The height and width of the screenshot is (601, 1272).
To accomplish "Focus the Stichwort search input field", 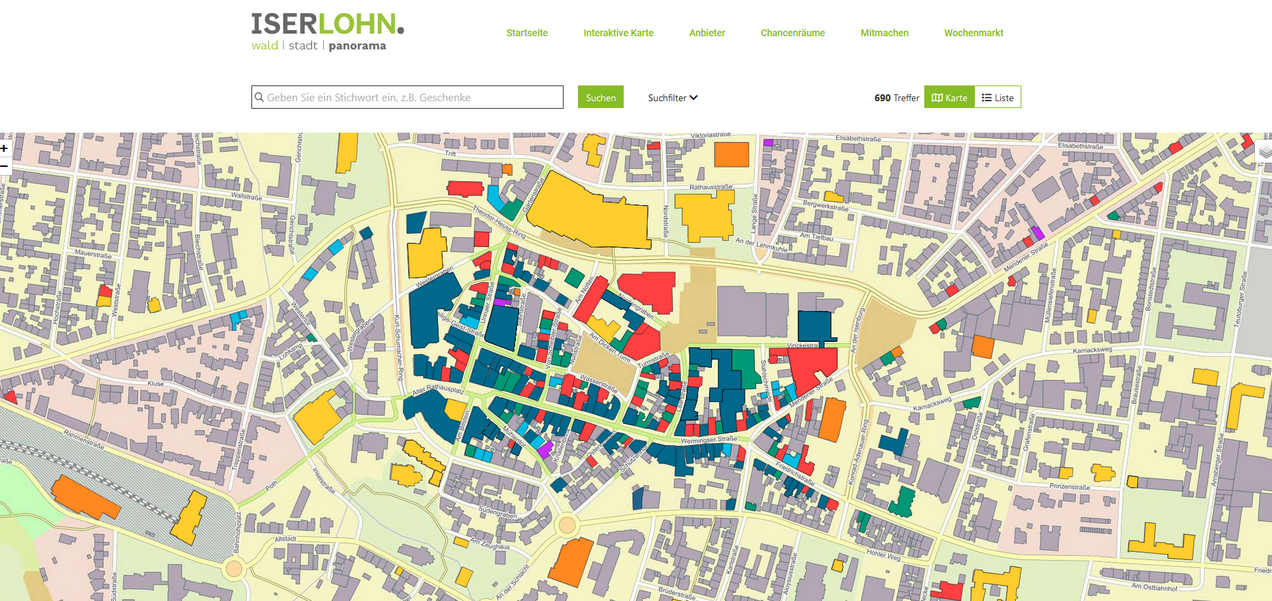I will click(412, 98).
